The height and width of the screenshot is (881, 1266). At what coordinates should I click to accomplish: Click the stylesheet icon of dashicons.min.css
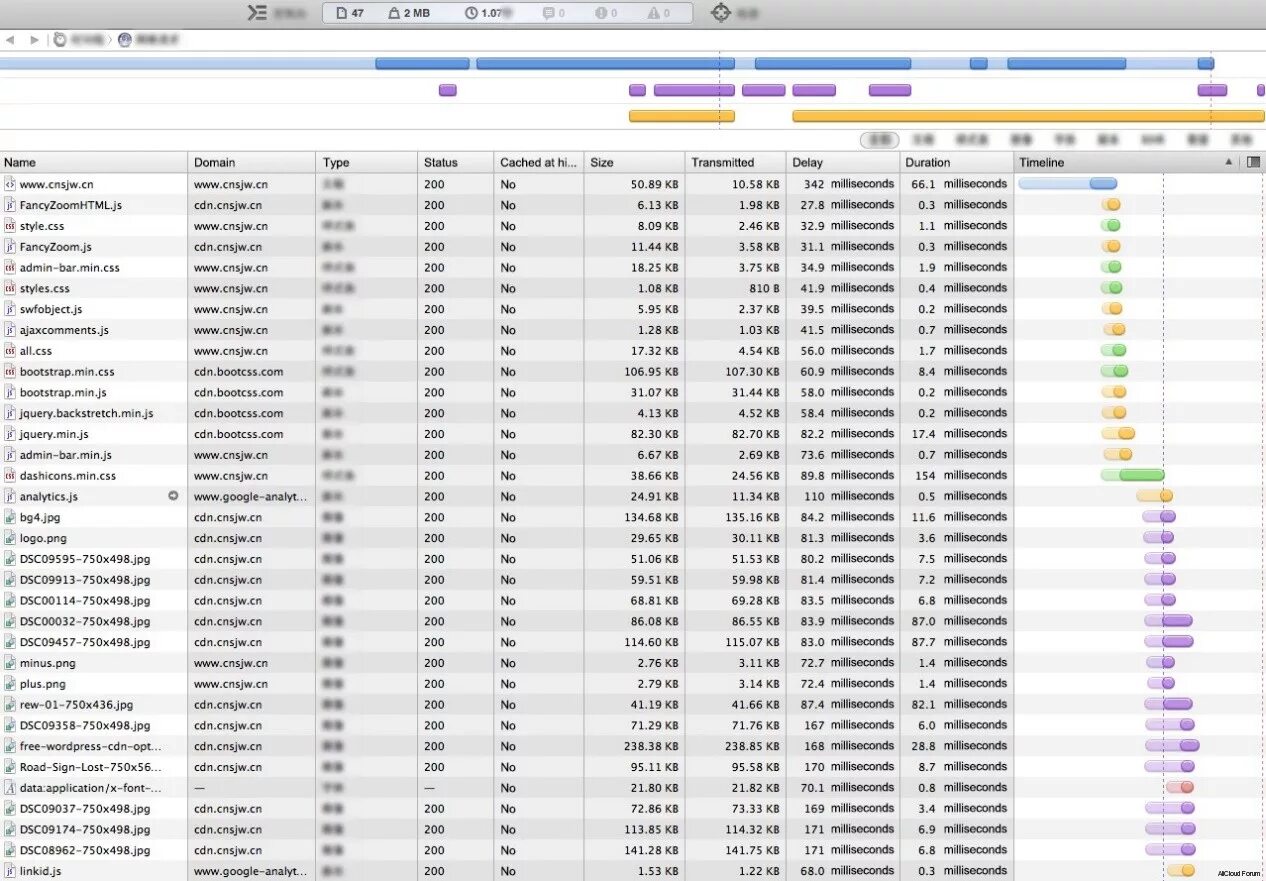[x=9, y=476]
